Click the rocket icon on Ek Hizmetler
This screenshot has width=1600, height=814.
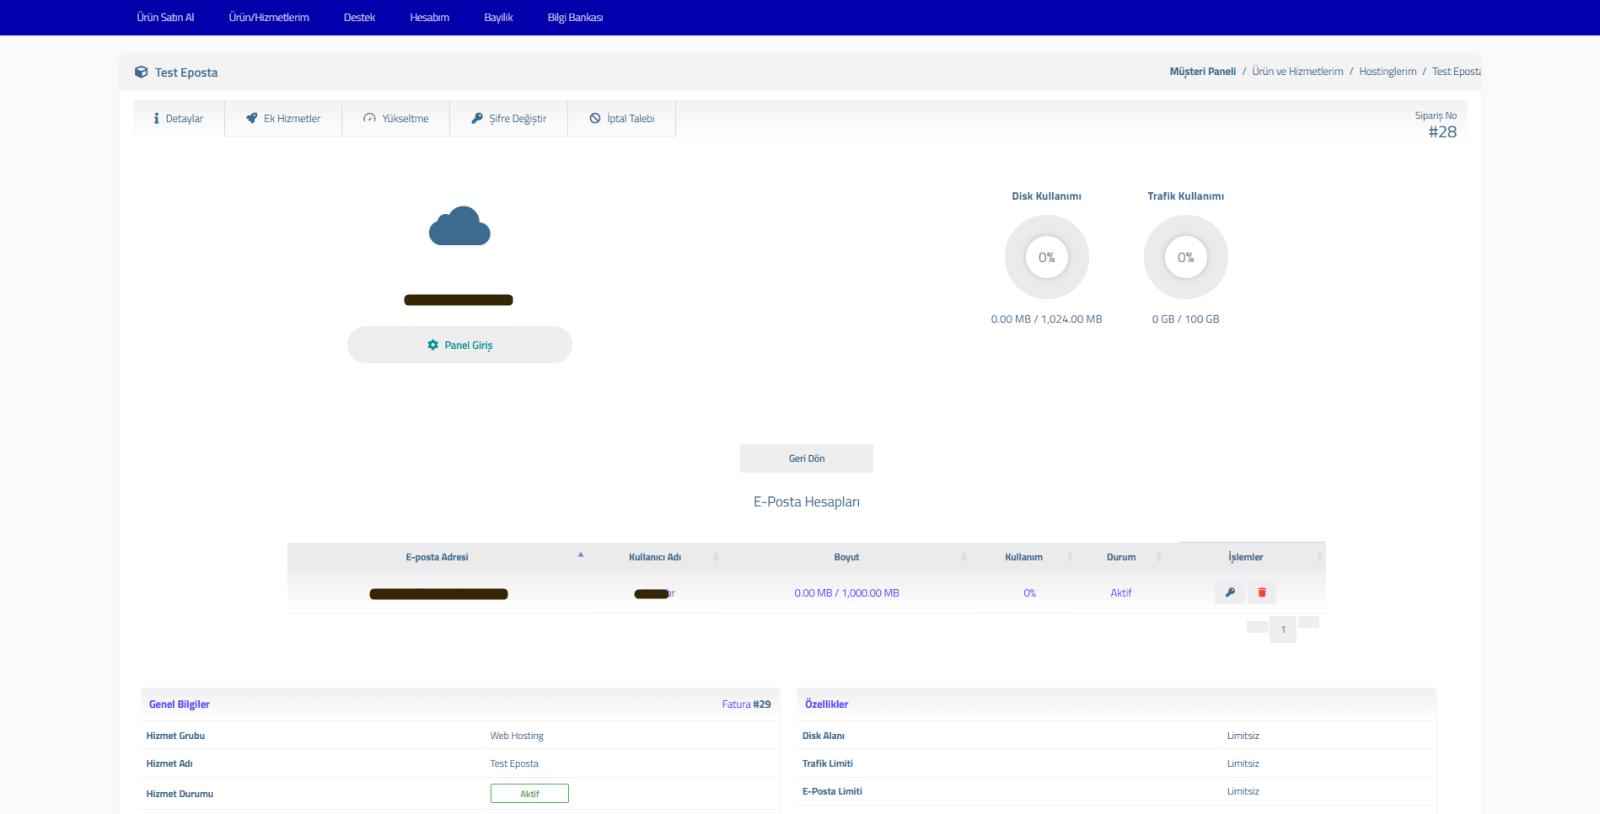coord(252,118)
